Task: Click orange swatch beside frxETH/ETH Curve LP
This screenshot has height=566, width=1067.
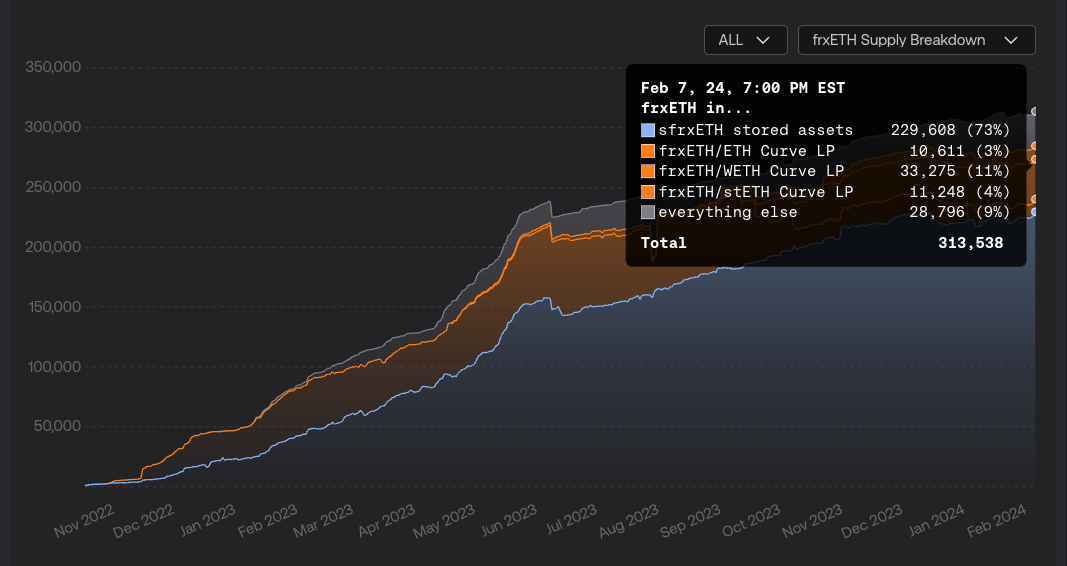Action: (648, 151)
